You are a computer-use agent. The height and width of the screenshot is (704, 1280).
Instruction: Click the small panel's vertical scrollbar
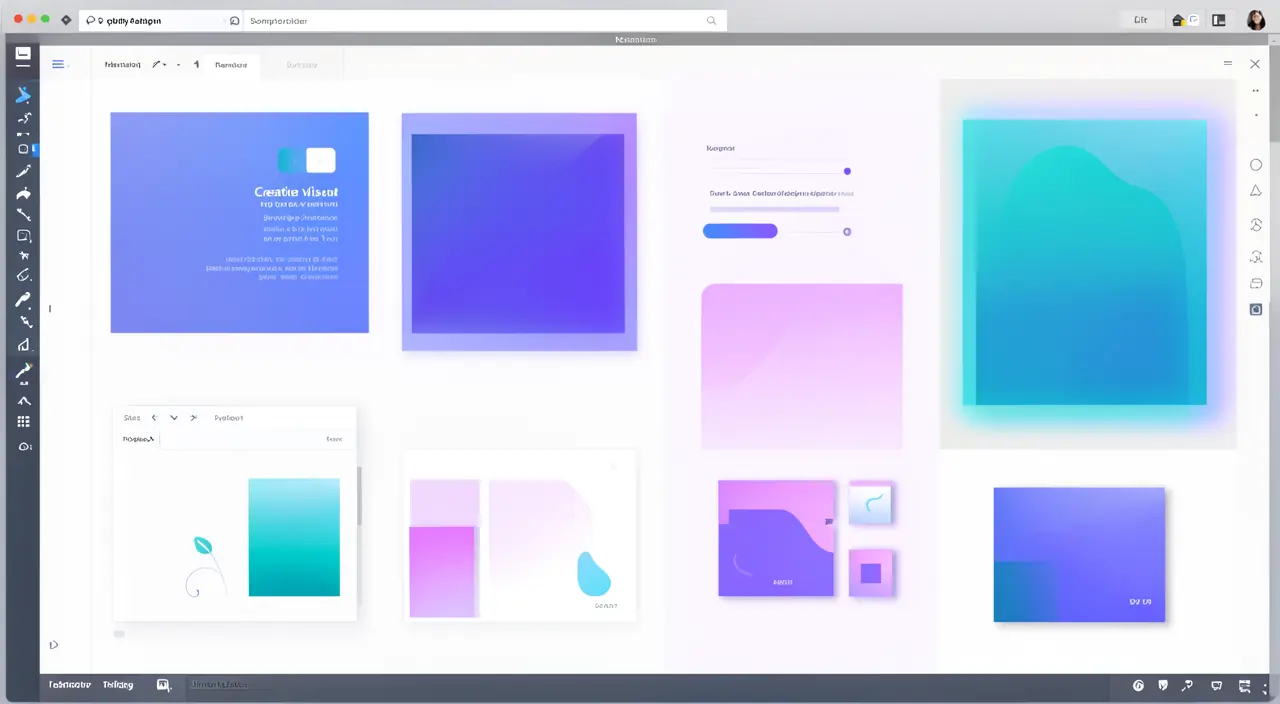(359, 495)
